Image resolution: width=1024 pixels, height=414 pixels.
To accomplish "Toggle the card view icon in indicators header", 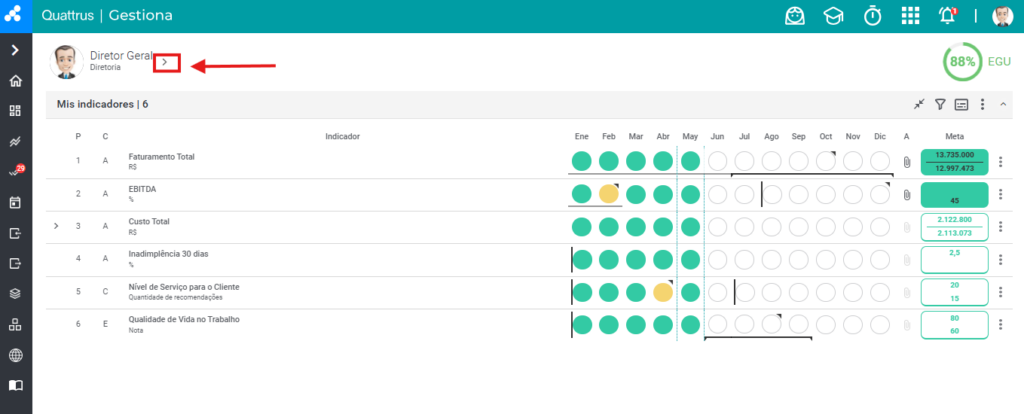I will tap(961, 104).
